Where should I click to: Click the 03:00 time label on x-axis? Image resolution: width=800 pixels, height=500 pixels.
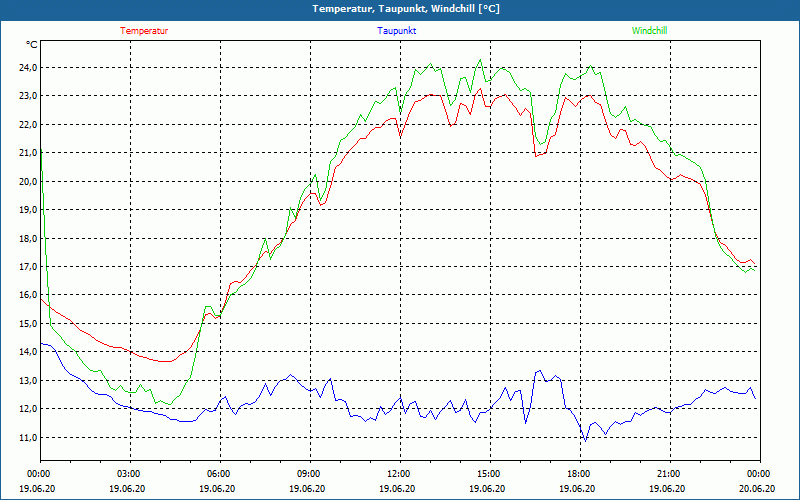pyautogui.click(x=128, y=474)
